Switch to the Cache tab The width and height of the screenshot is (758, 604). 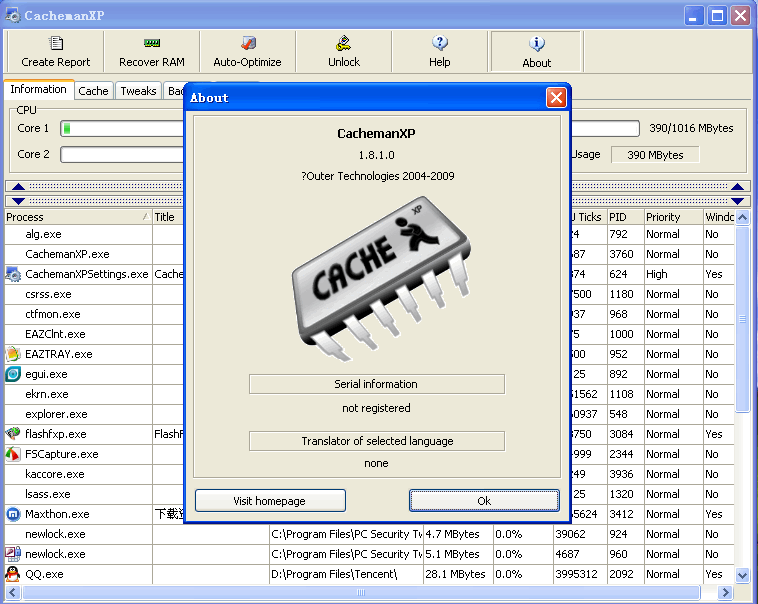click(93, 90)
